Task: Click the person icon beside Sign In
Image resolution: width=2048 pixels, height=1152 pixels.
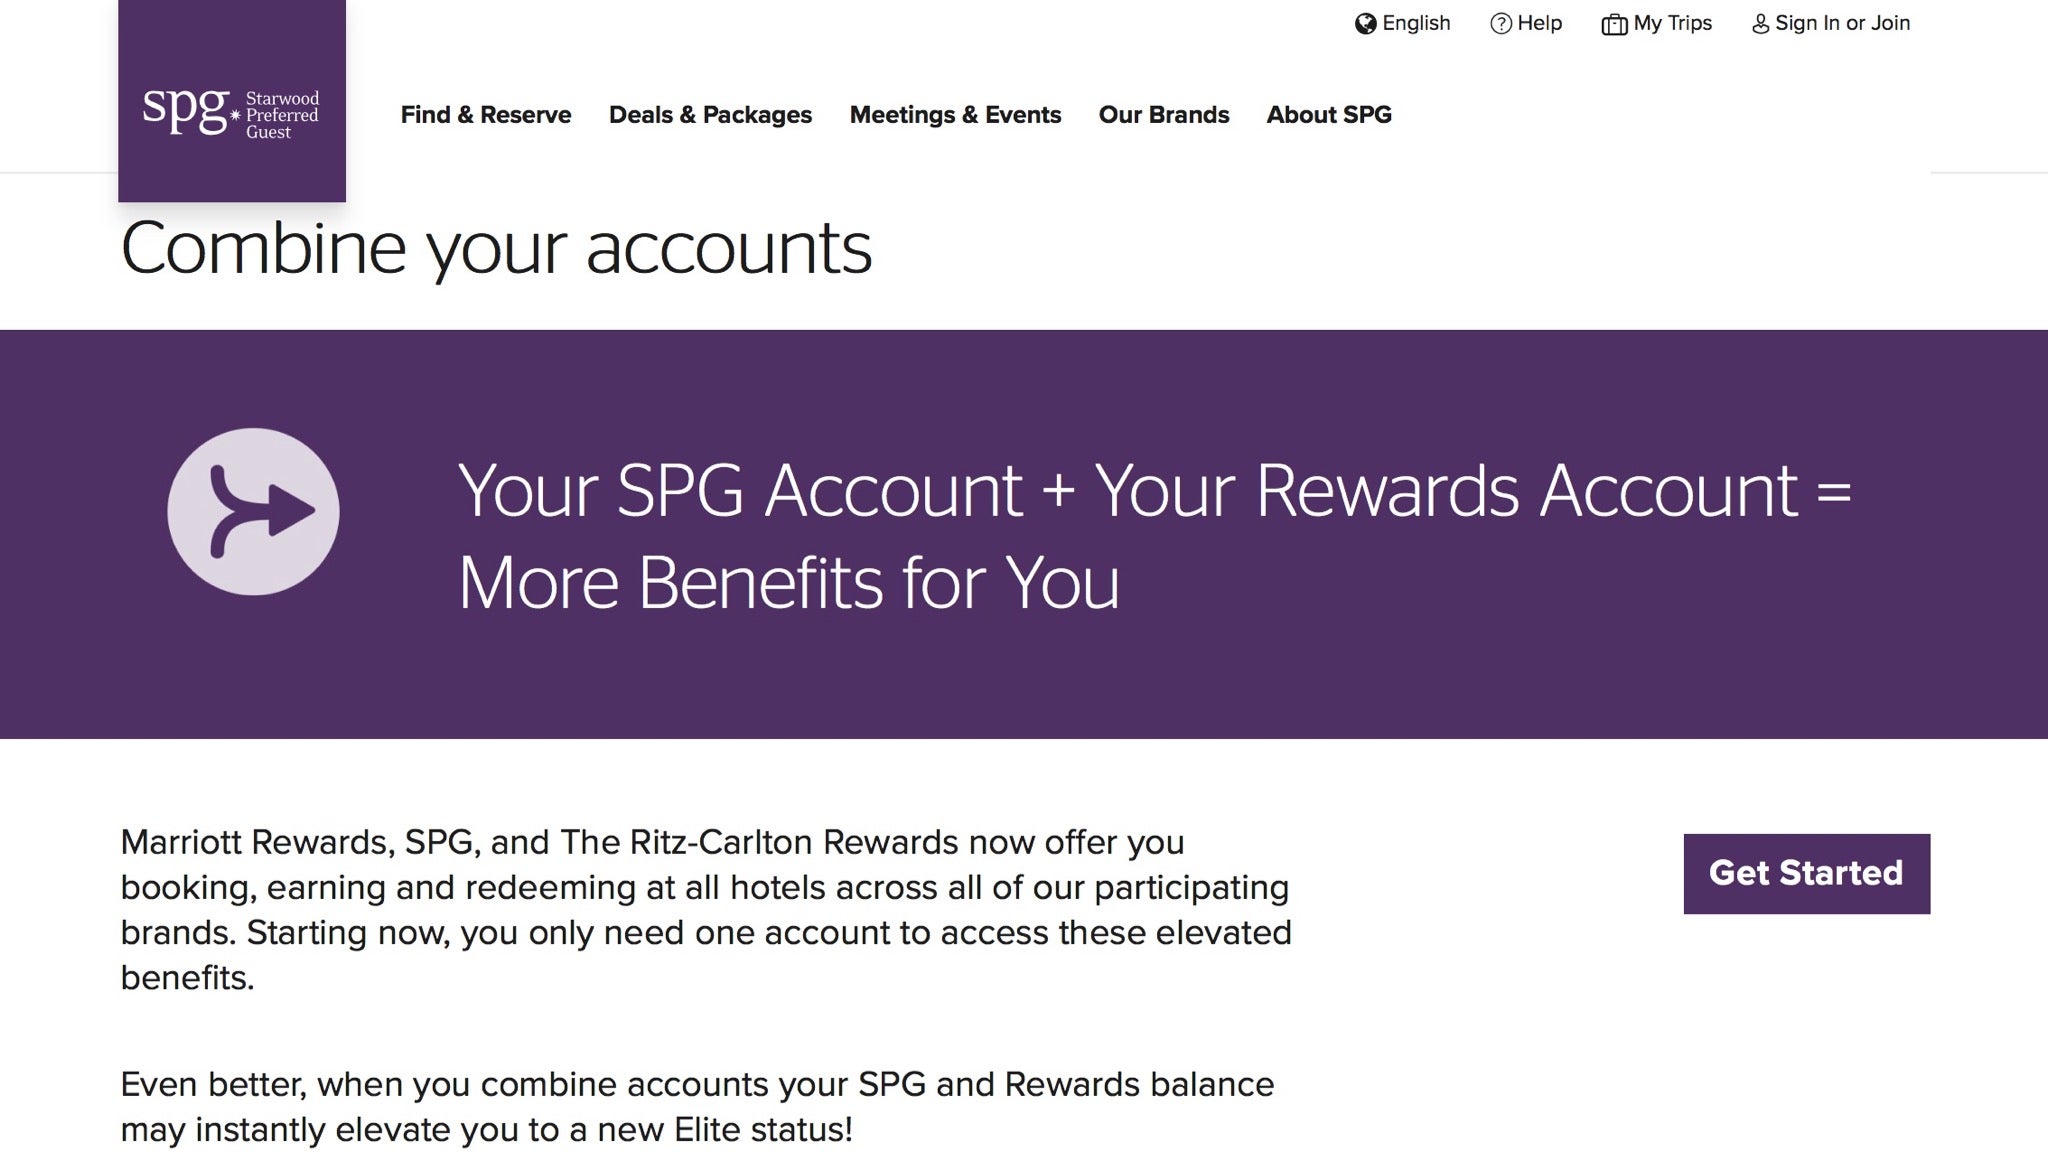Action: coord(1760,22)
